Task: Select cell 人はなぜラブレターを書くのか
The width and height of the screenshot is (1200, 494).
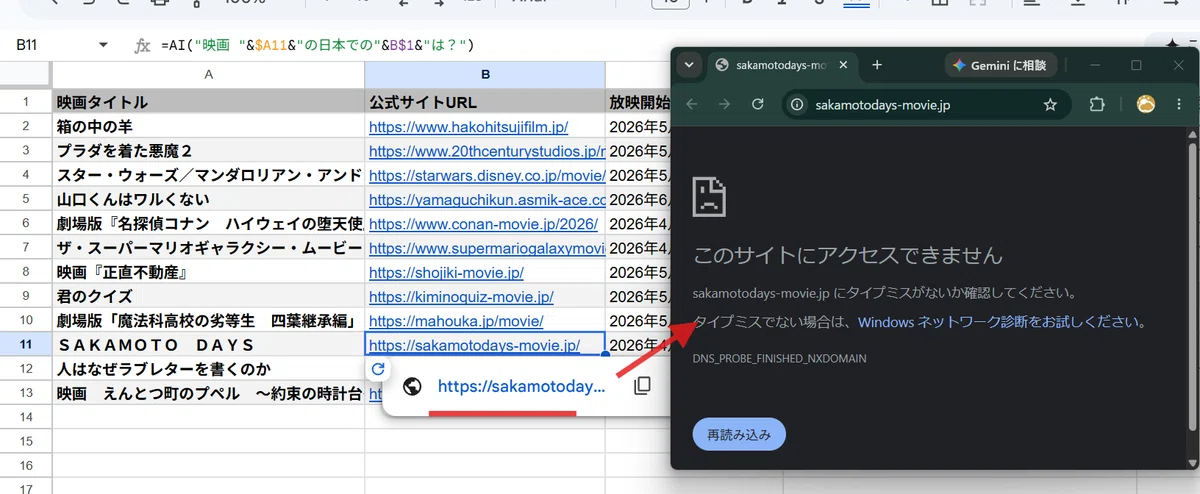Action: (x=208, y=369)
